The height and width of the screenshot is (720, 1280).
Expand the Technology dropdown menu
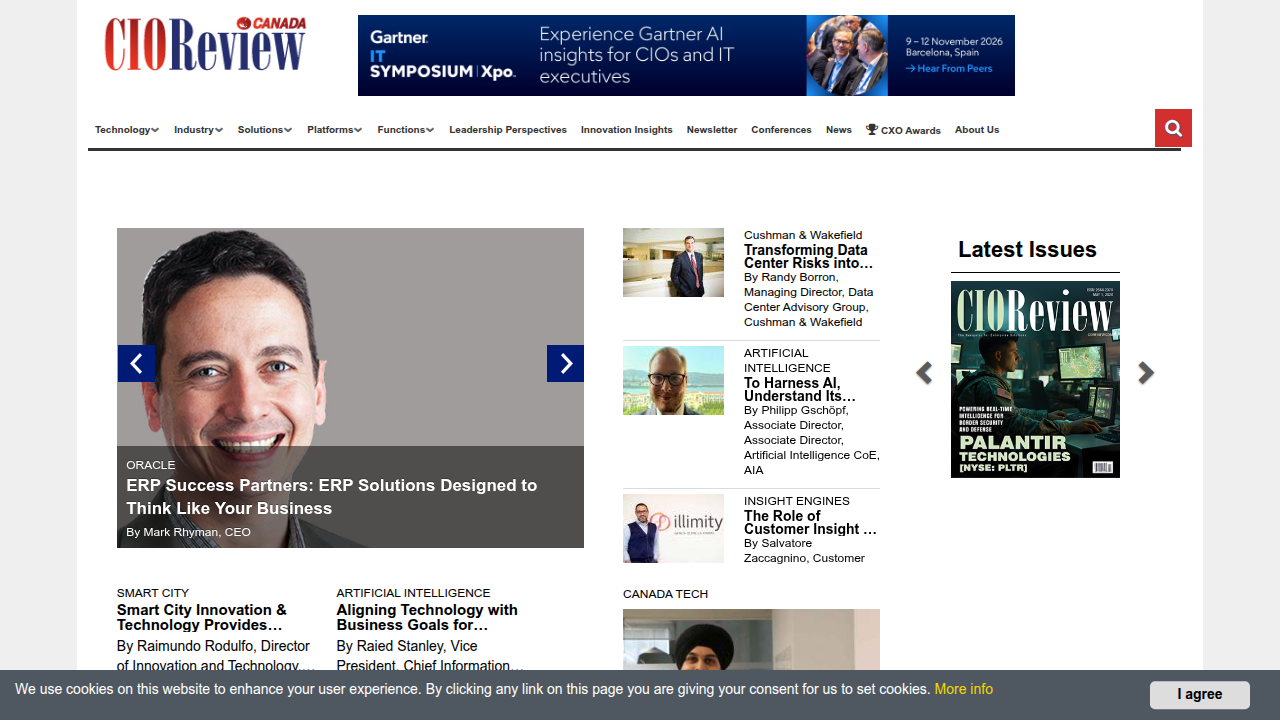(x=127, y=130)
